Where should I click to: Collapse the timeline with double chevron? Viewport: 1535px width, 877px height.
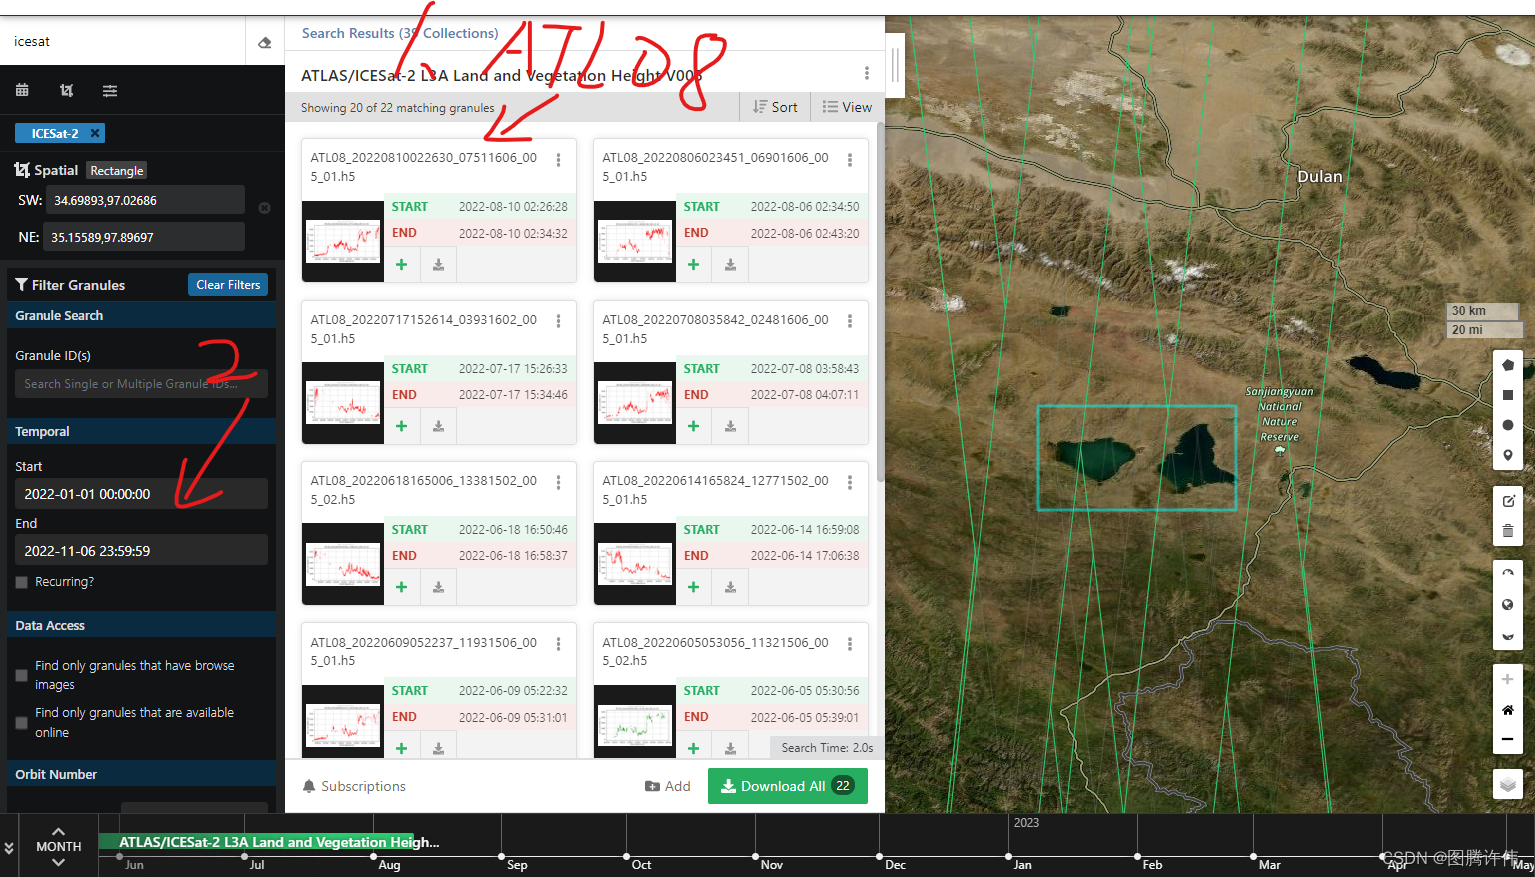(9, 847)
